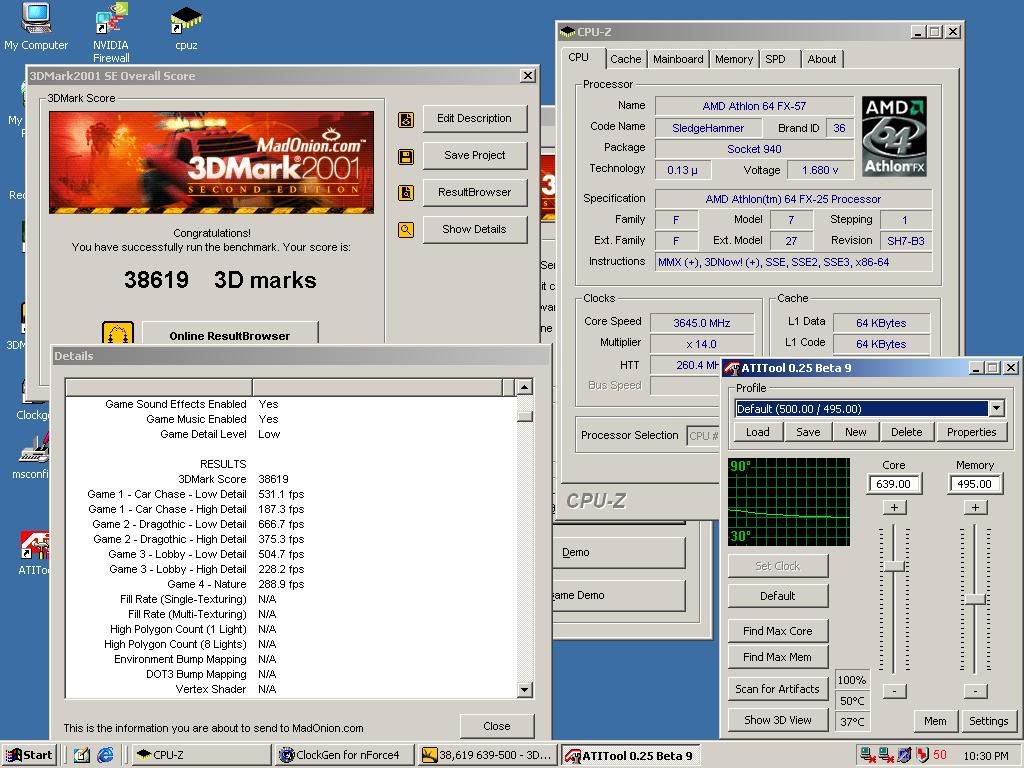1024x768 pixels.
Task: Open the SPD tab in CPU-Z
Action: pos(775,59)
